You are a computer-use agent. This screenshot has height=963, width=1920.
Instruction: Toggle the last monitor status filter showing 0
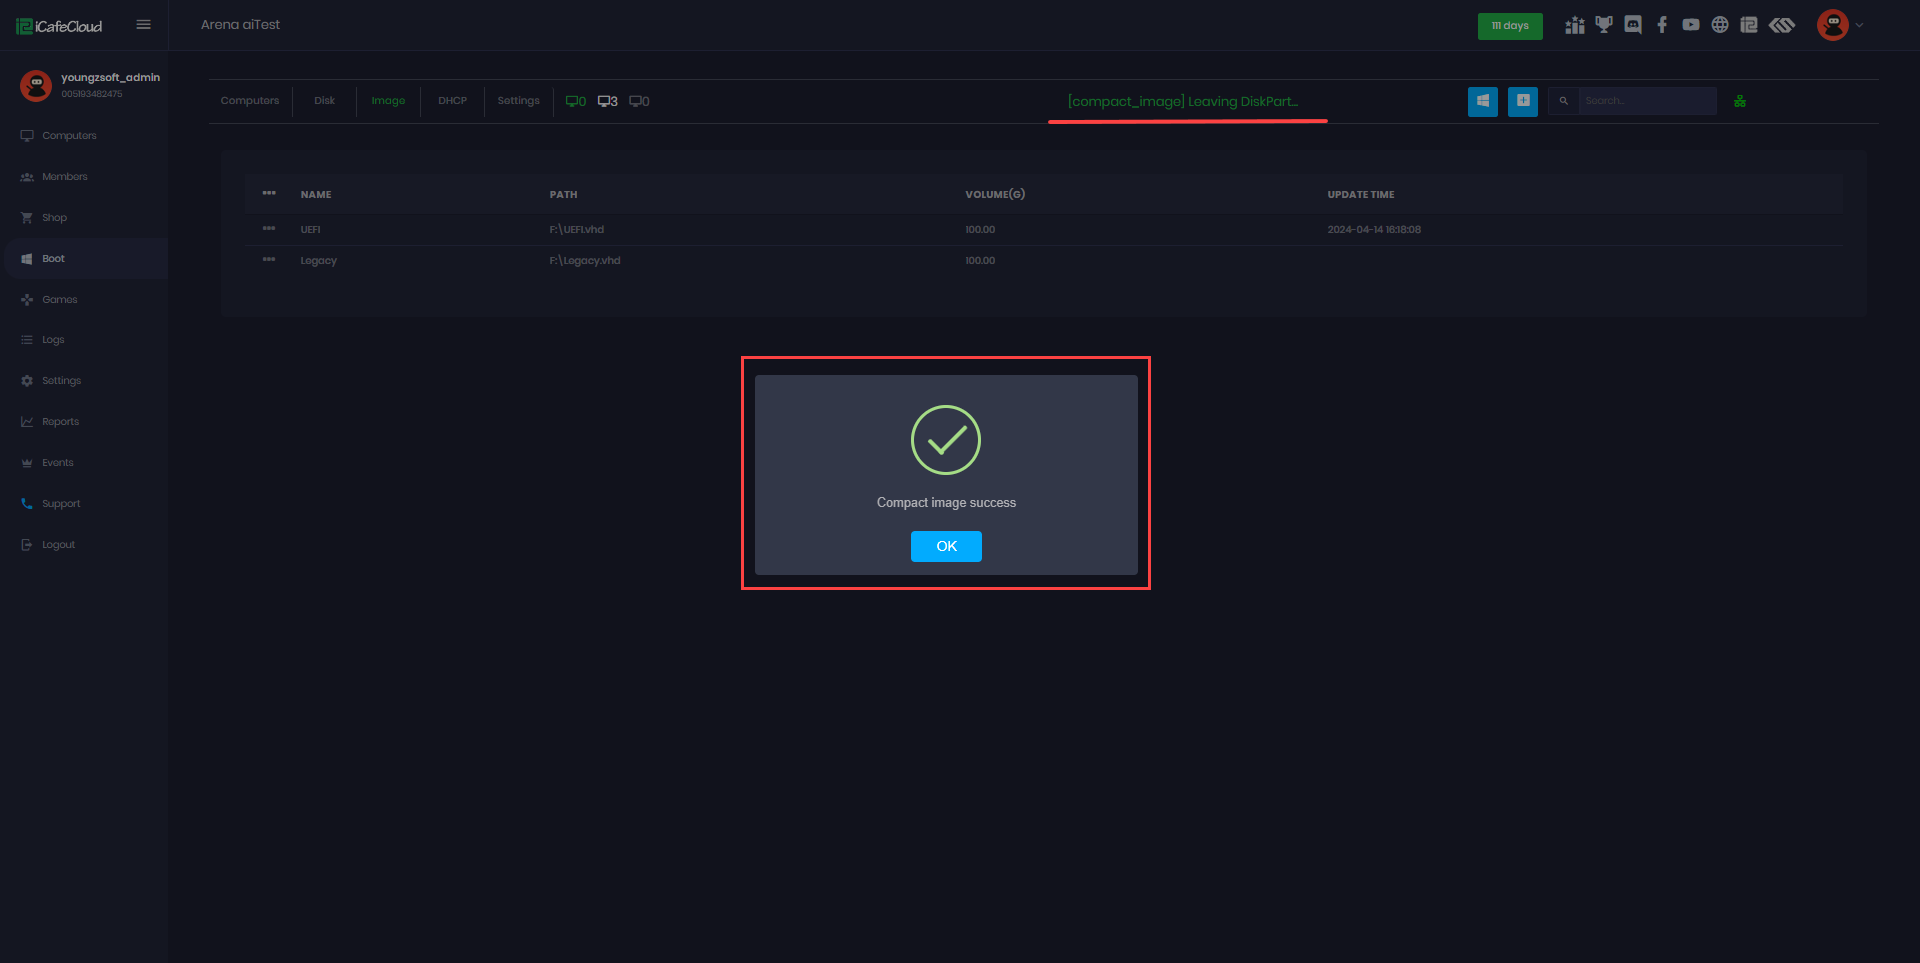(639, 100)
